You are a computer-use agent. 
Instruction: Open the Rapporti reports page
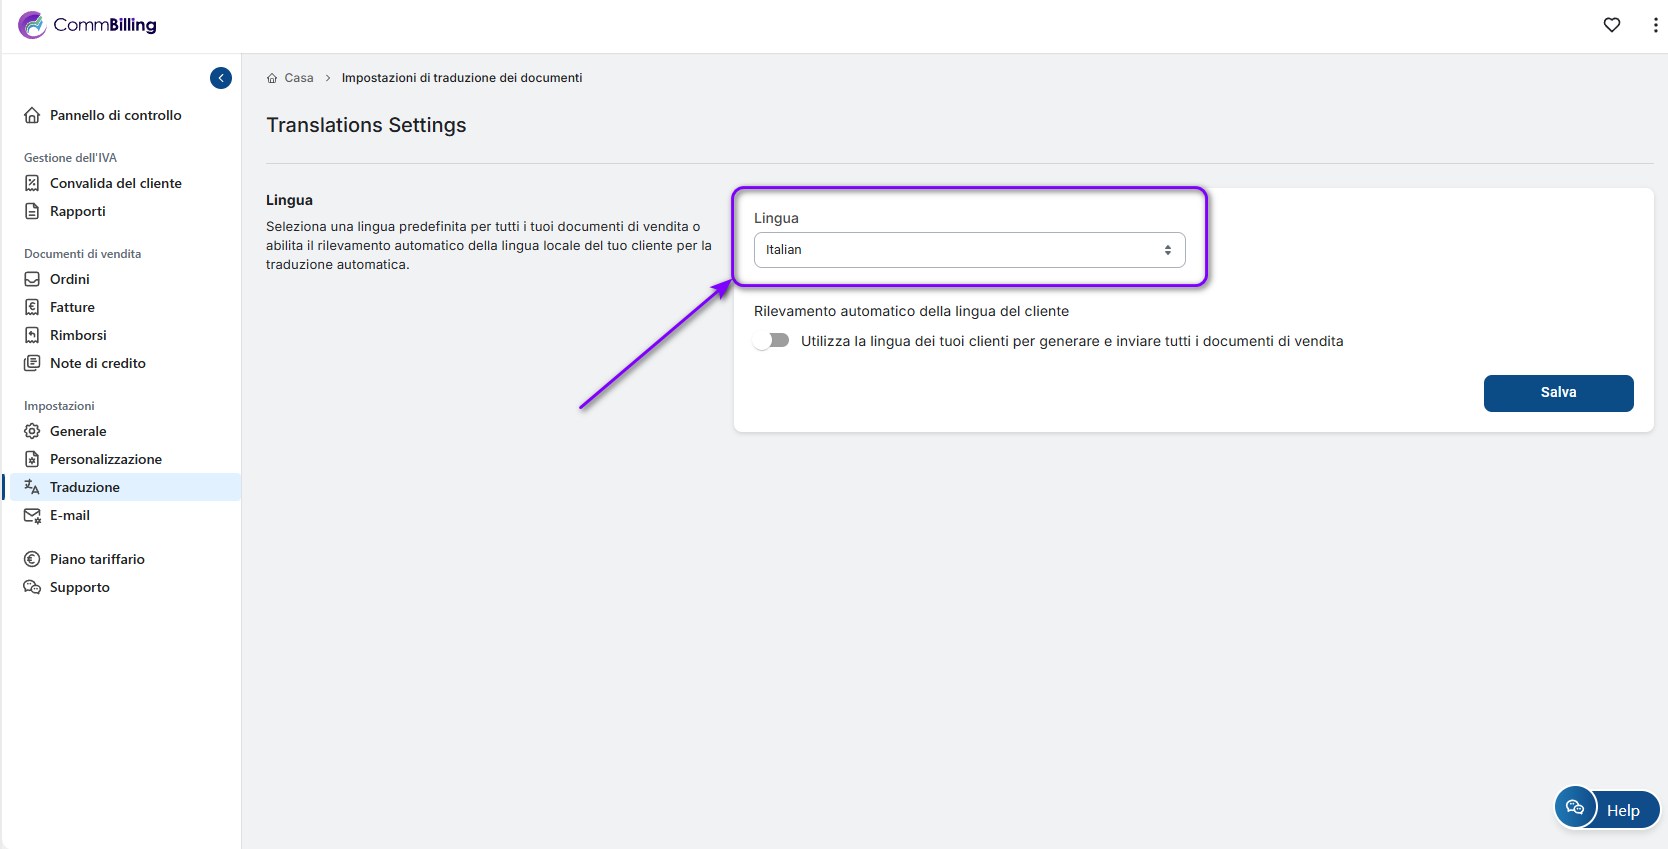point(77,211)
